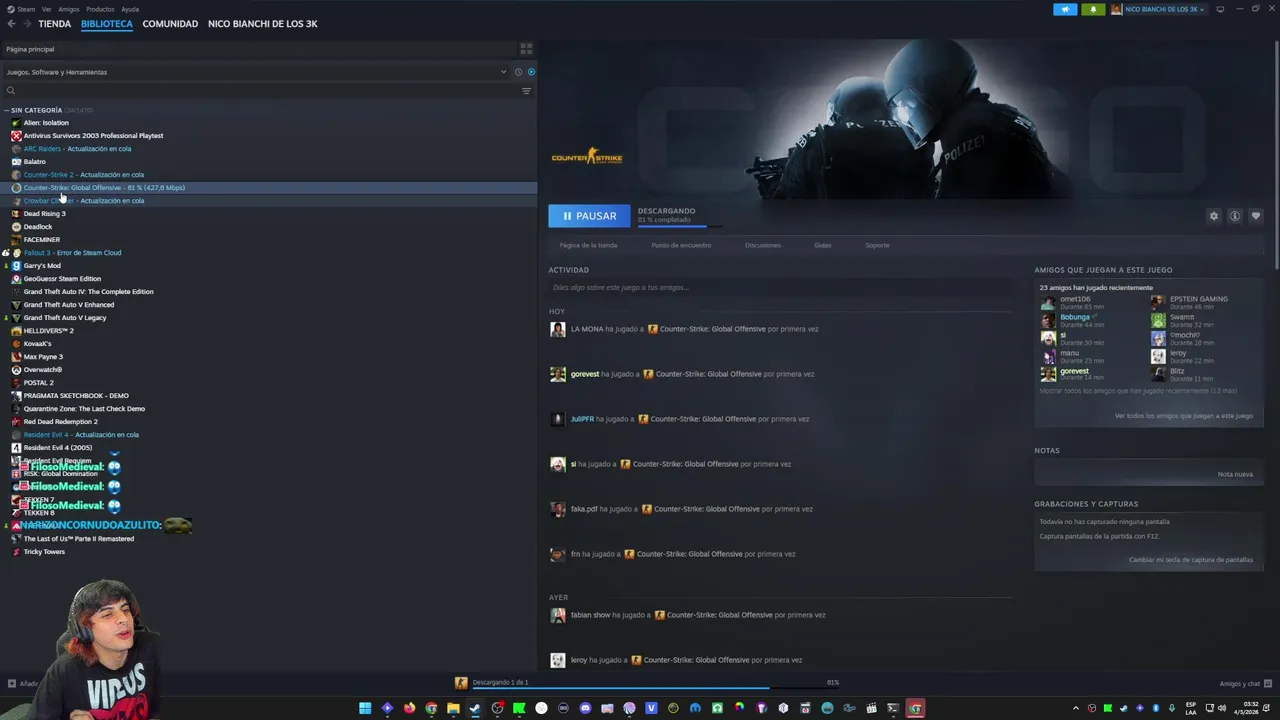Open the Soporte link
The height and width of the screenshot is (720, 1280).
tap(877, 245)
